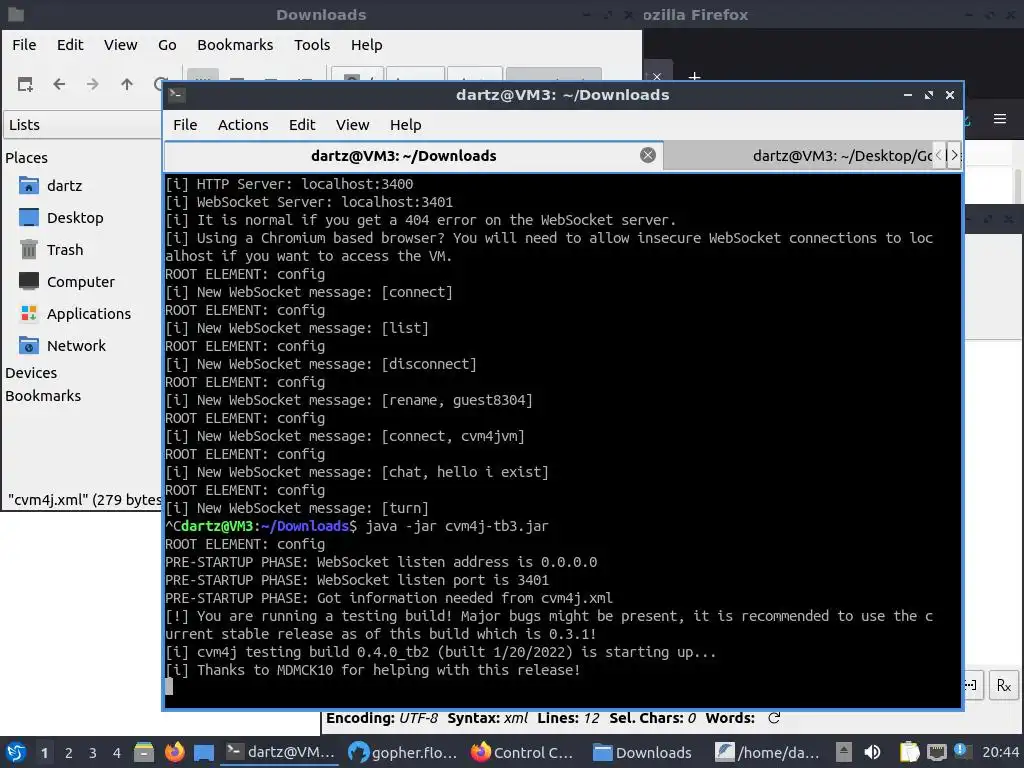Open the file manager Go menu
Image resolution: width=1024 pixels, height=768 pixels.
(x=167, y=44)
